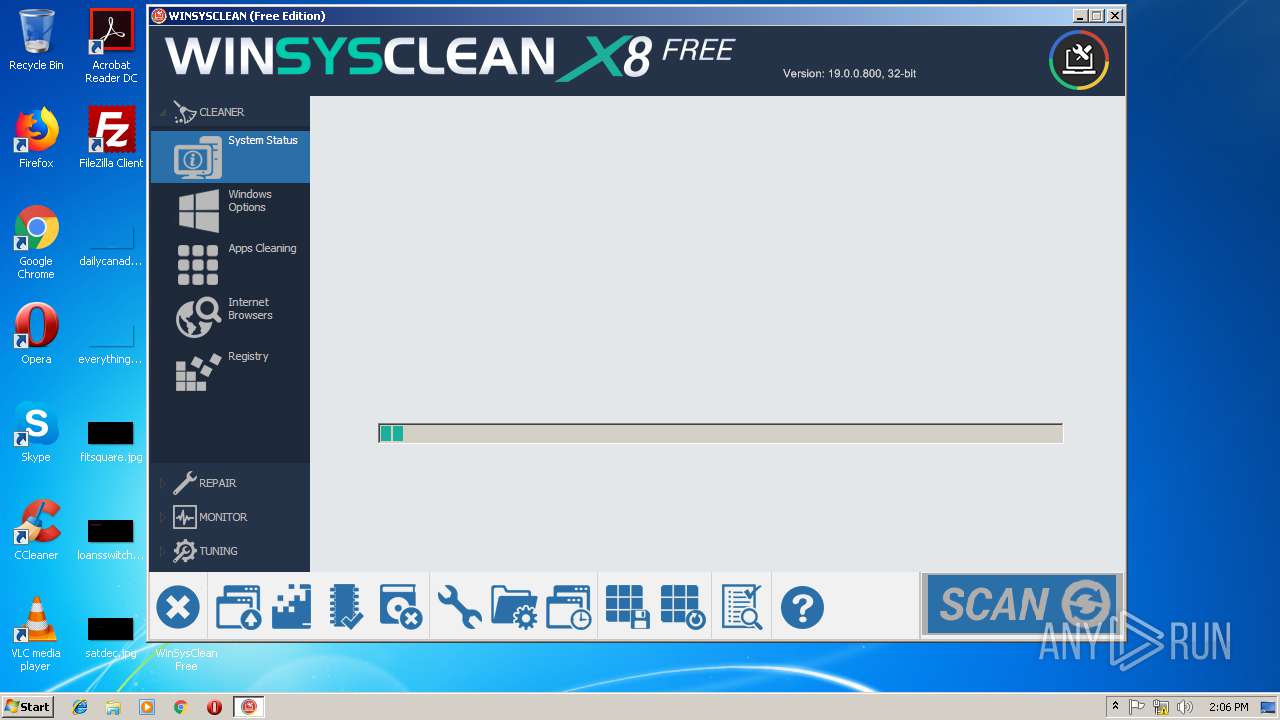
Task: Select WinSysClean taskbar button
Action: (249, 707)
